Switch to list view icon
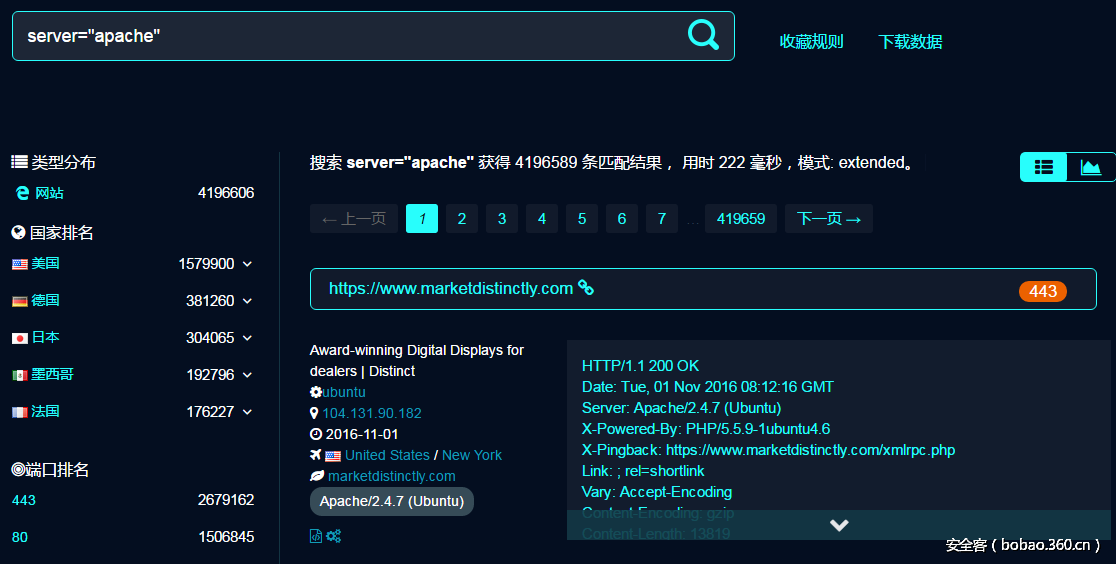This screenshot has width=1116, height=564. (1043, 167)
